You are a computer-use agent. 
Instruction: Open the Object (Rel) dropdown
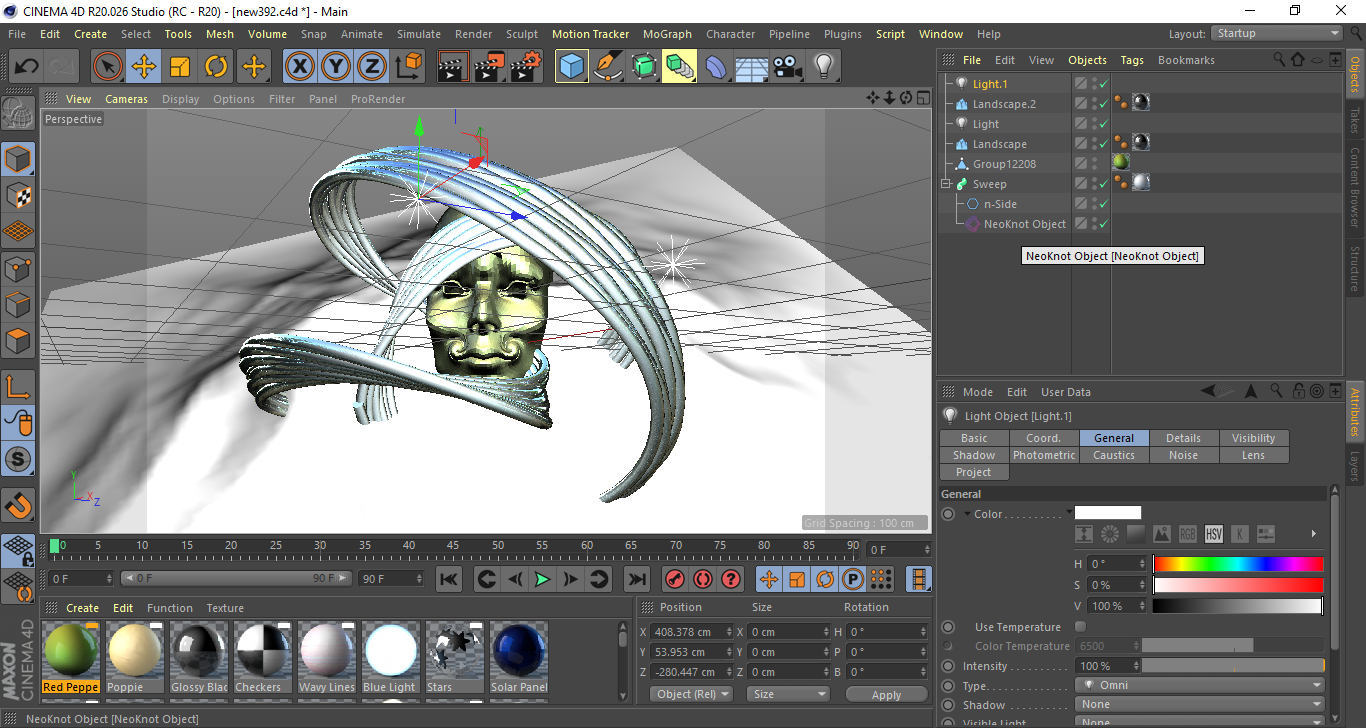point(691,694)
